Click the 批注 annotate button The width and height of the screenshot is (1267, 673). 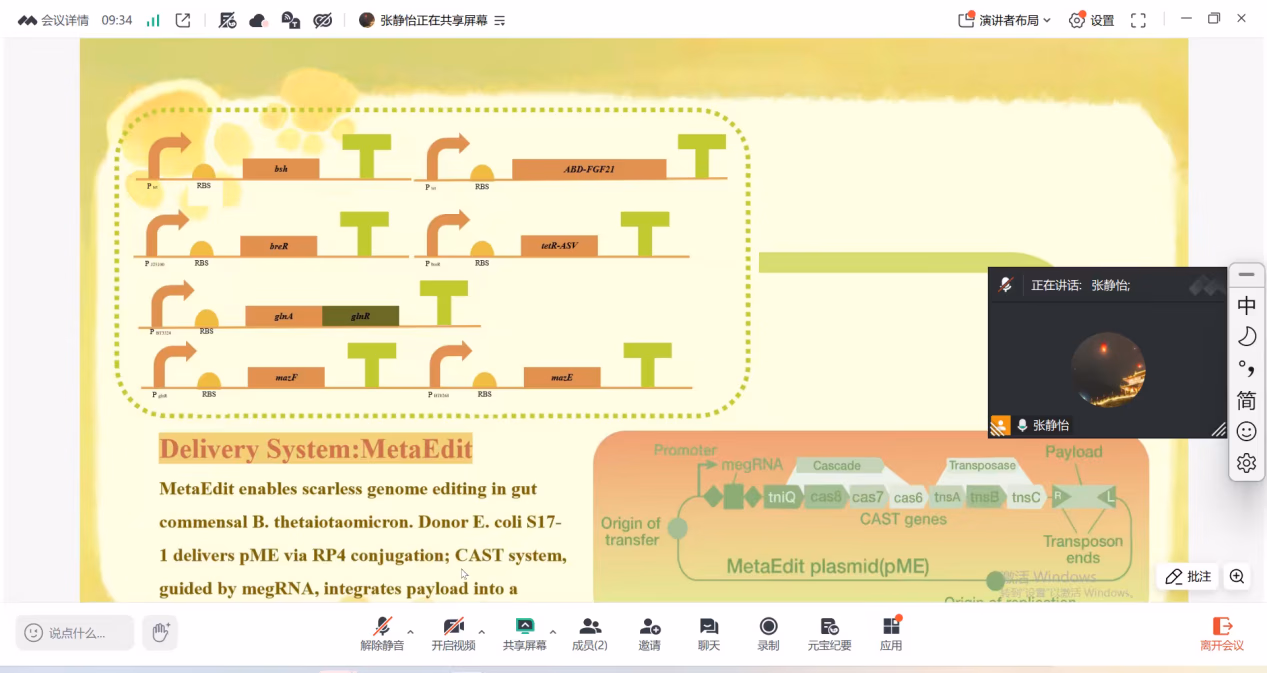[1187, 577]
